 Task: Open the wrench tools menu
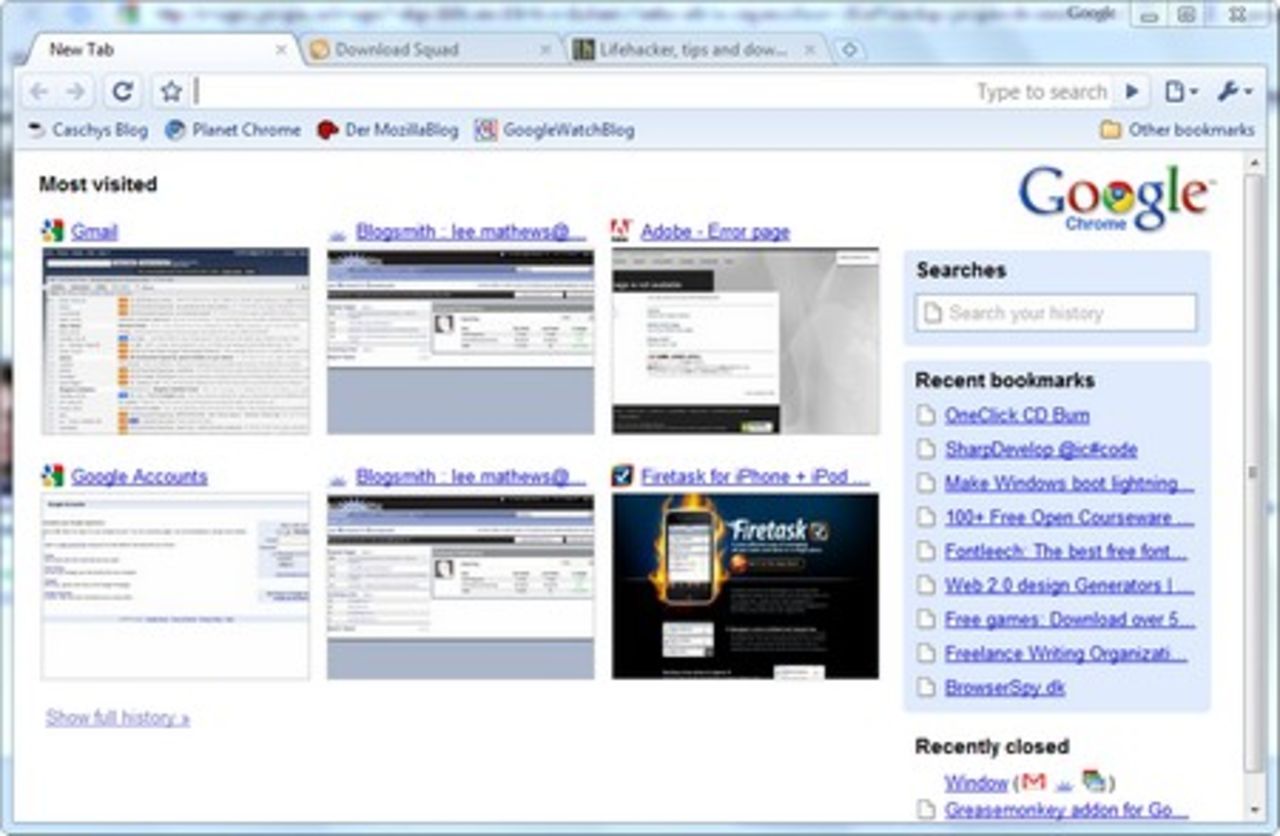pos(1234,92)
